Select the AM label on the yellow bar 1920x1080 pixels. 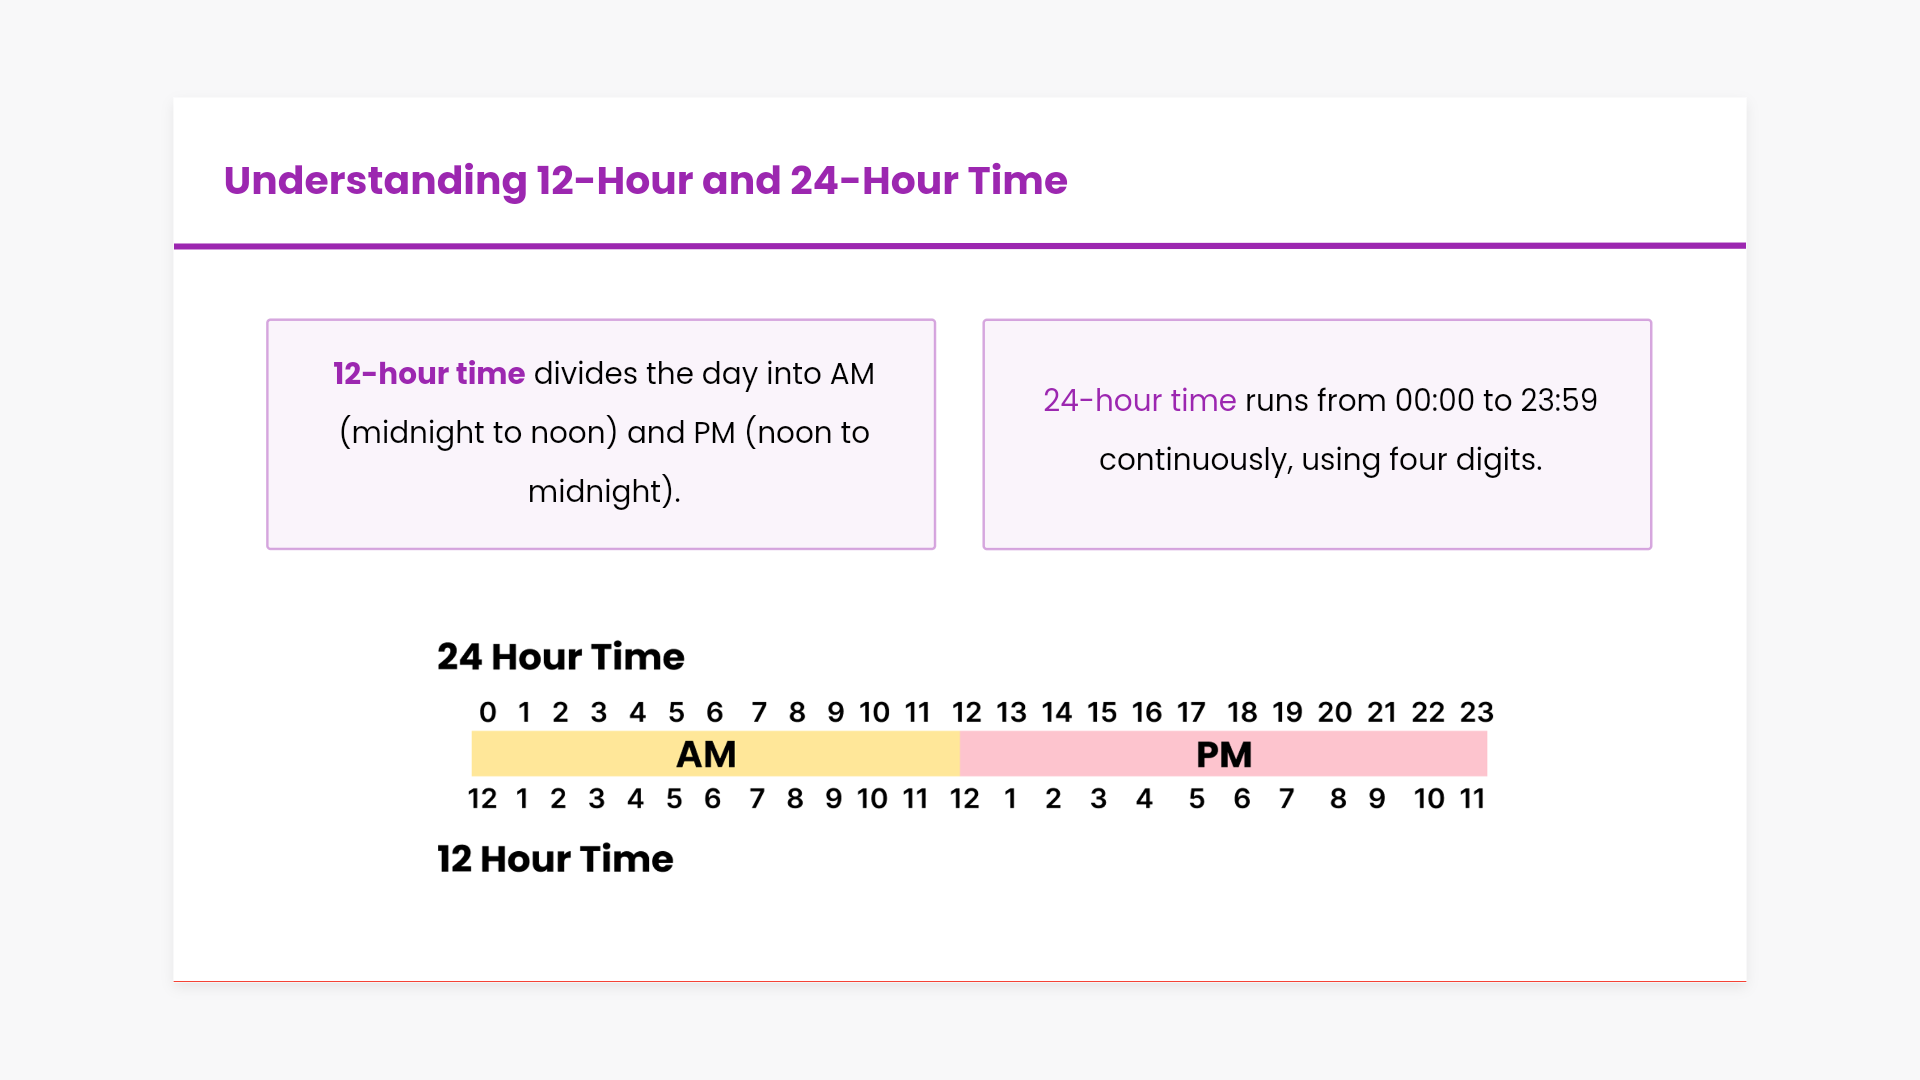tap(706, 755)
